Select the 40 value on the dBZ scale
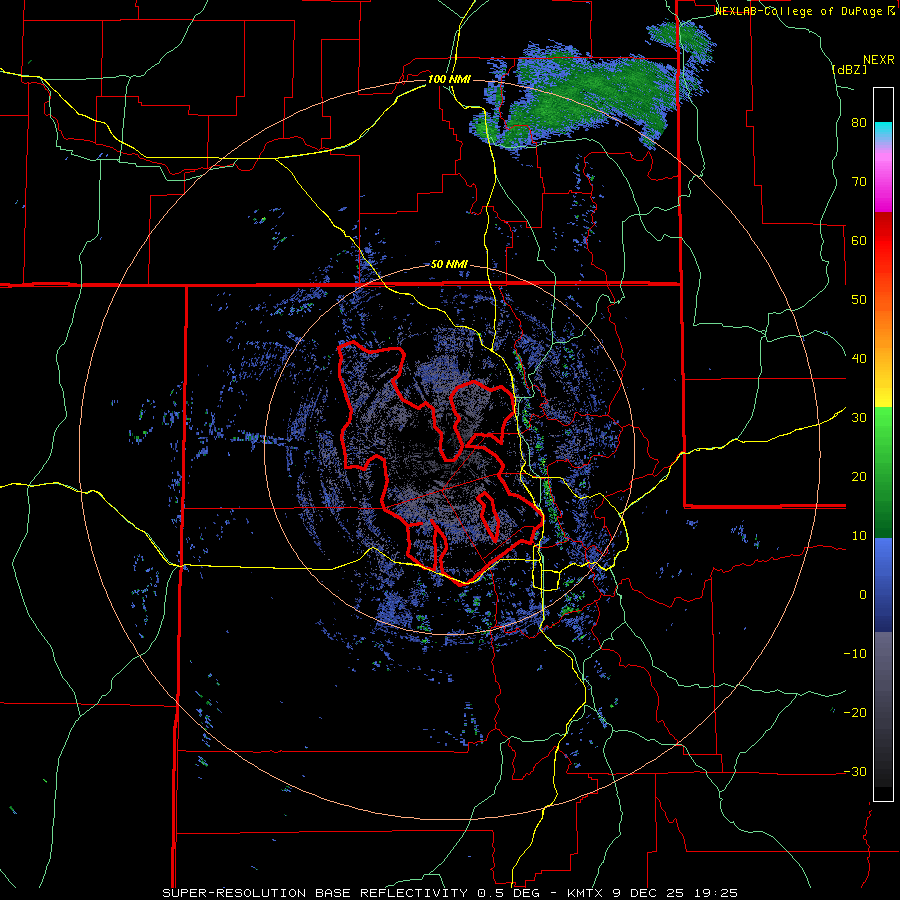The width and height of the screenshot is (900, 900). 859,358
